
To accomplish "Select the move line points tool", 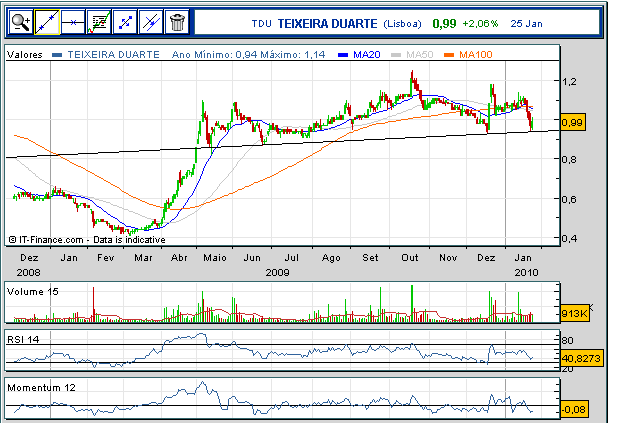I will pyautogui.click(x=125, y=22).
